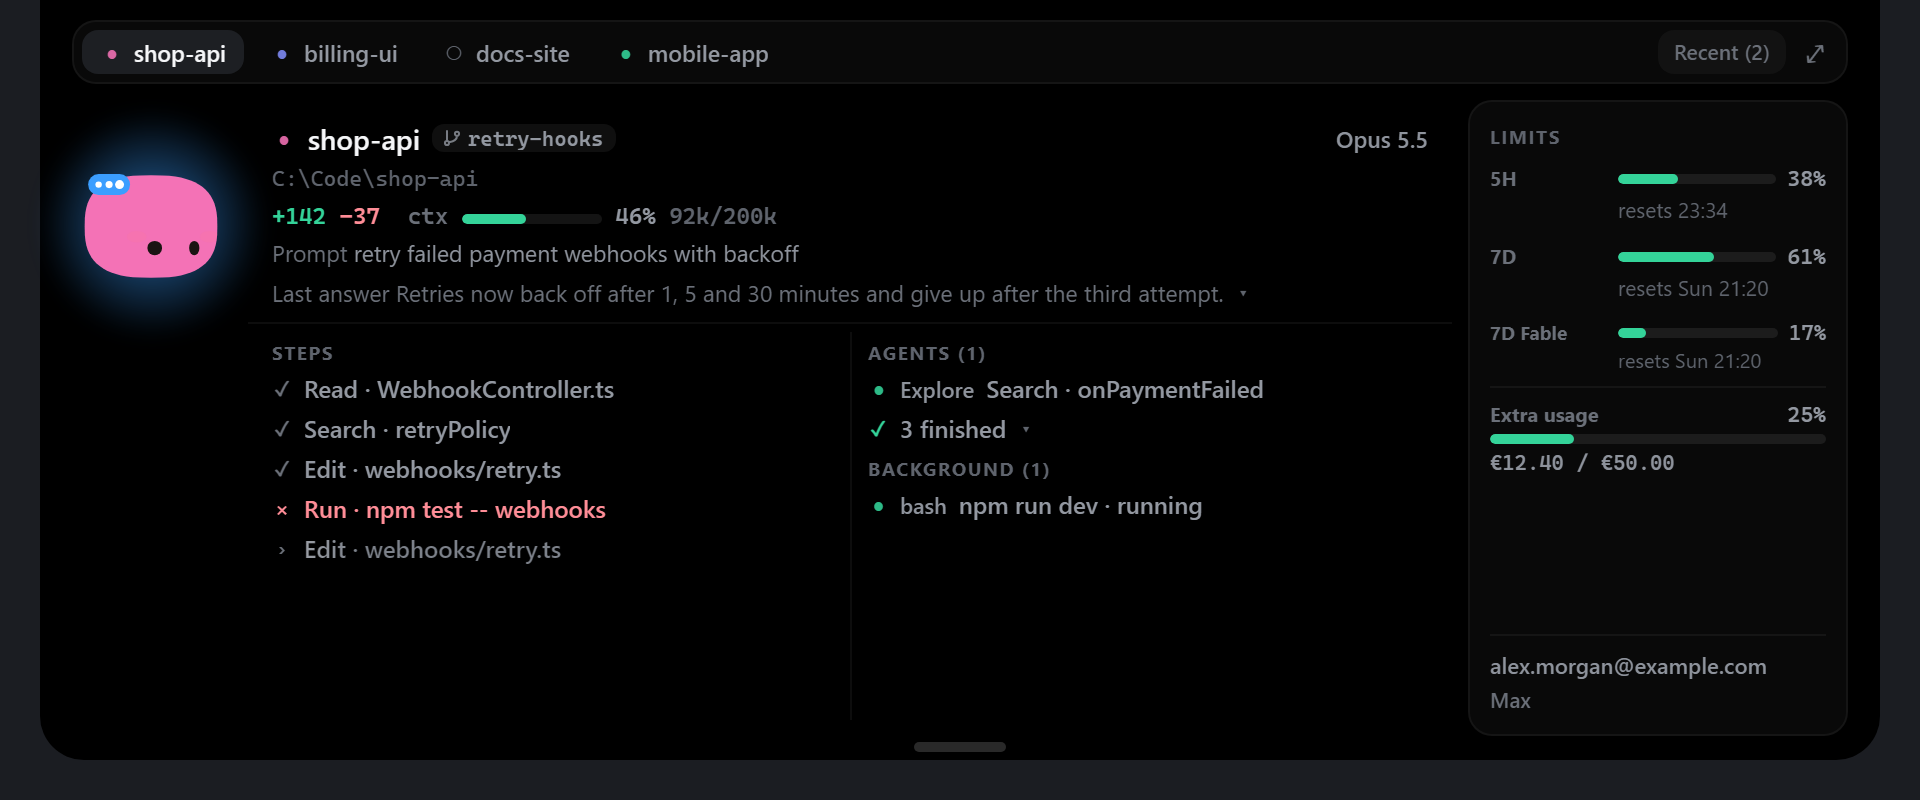Screen dimensions: 1920x800
Task: Click the expand window arrows icon
Action: click(1815, 54)
